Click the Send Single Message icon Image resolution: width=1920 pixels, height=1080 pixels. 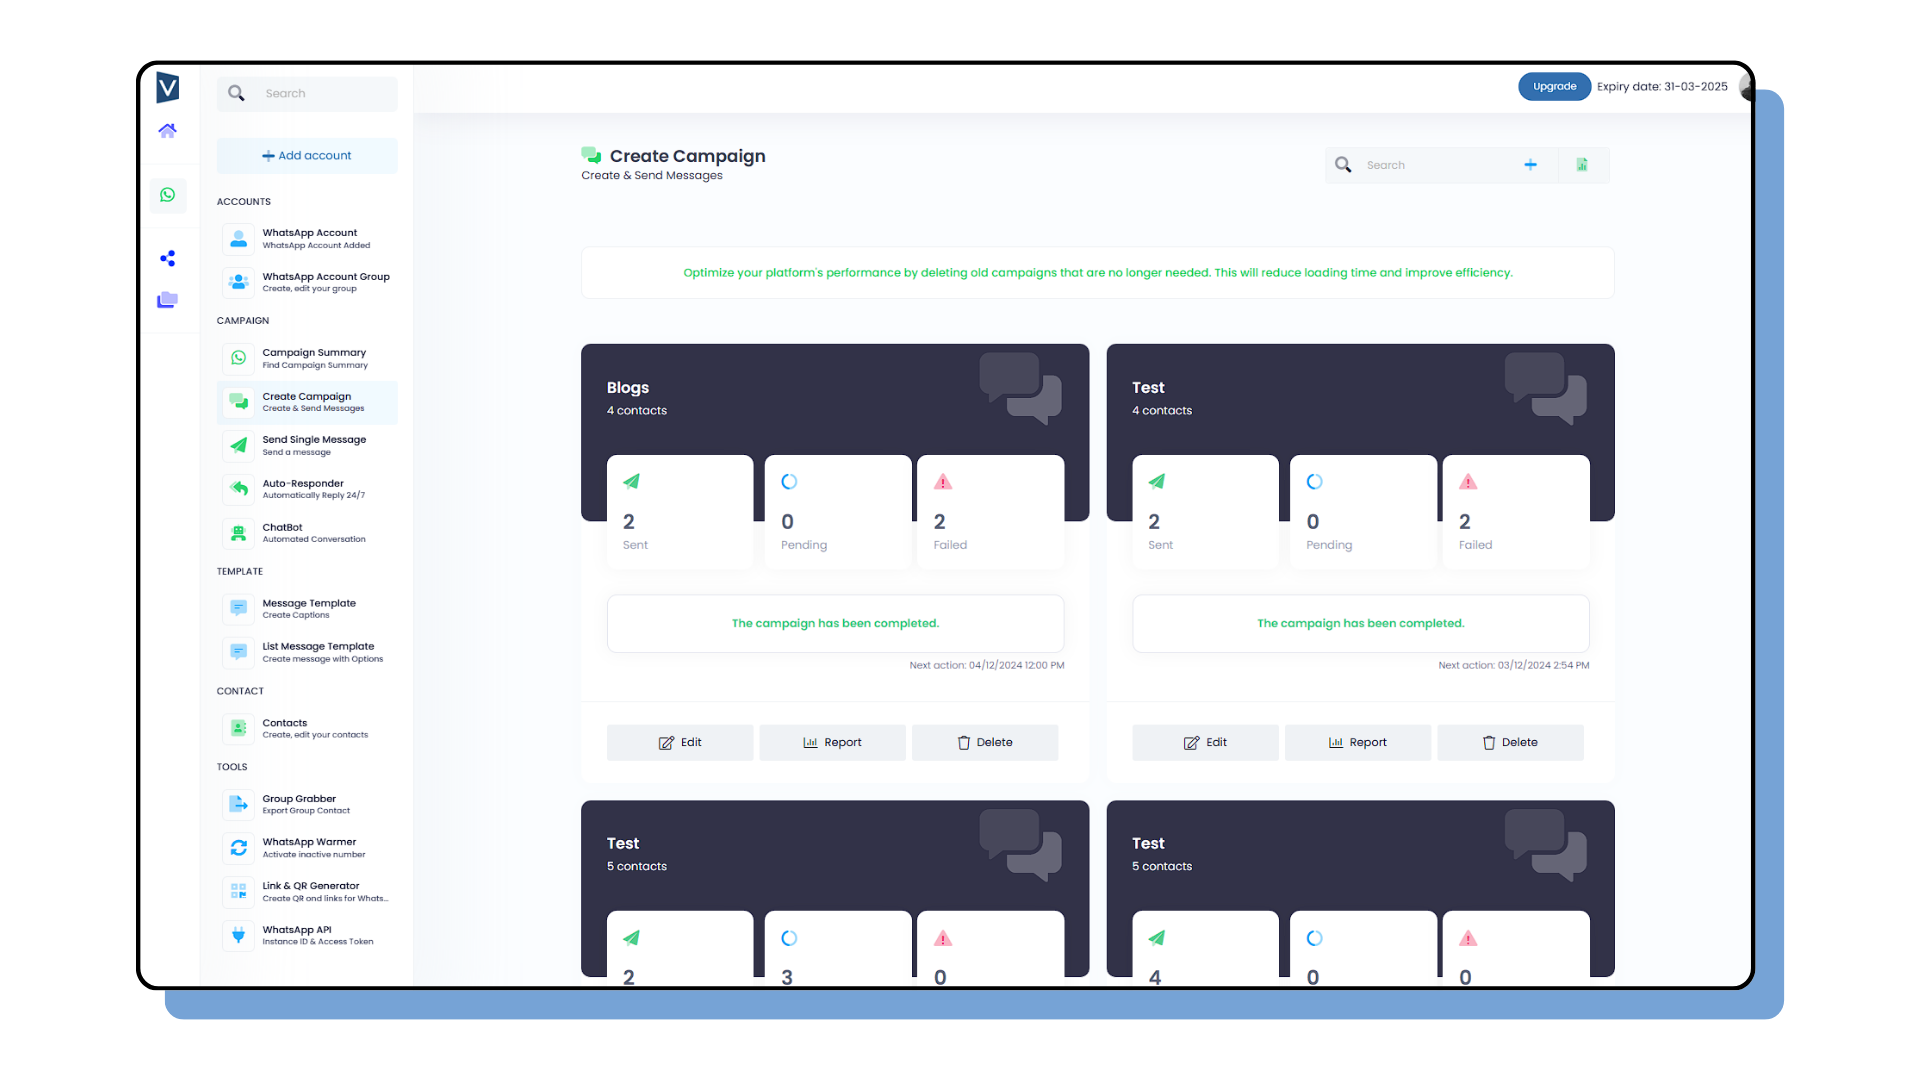(x=239, y=444)
